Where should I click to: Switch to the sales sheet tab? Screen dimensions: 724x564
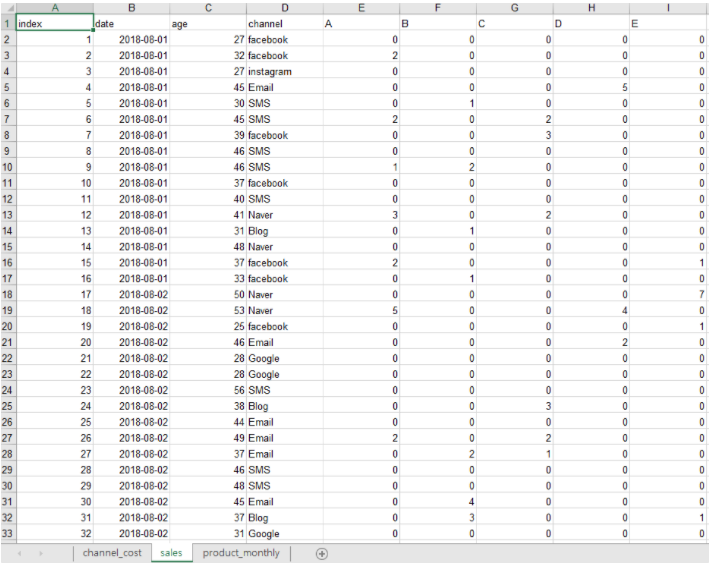[x=171, y=553]
